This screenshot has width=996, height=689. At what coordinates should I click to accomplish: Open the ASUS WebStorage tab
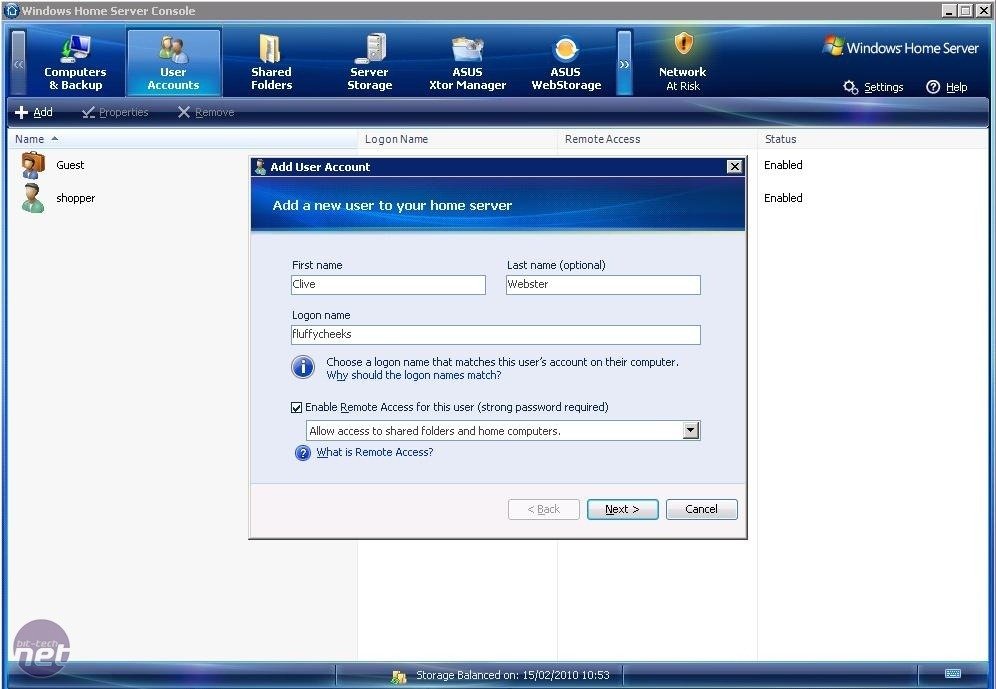point(566,62)
